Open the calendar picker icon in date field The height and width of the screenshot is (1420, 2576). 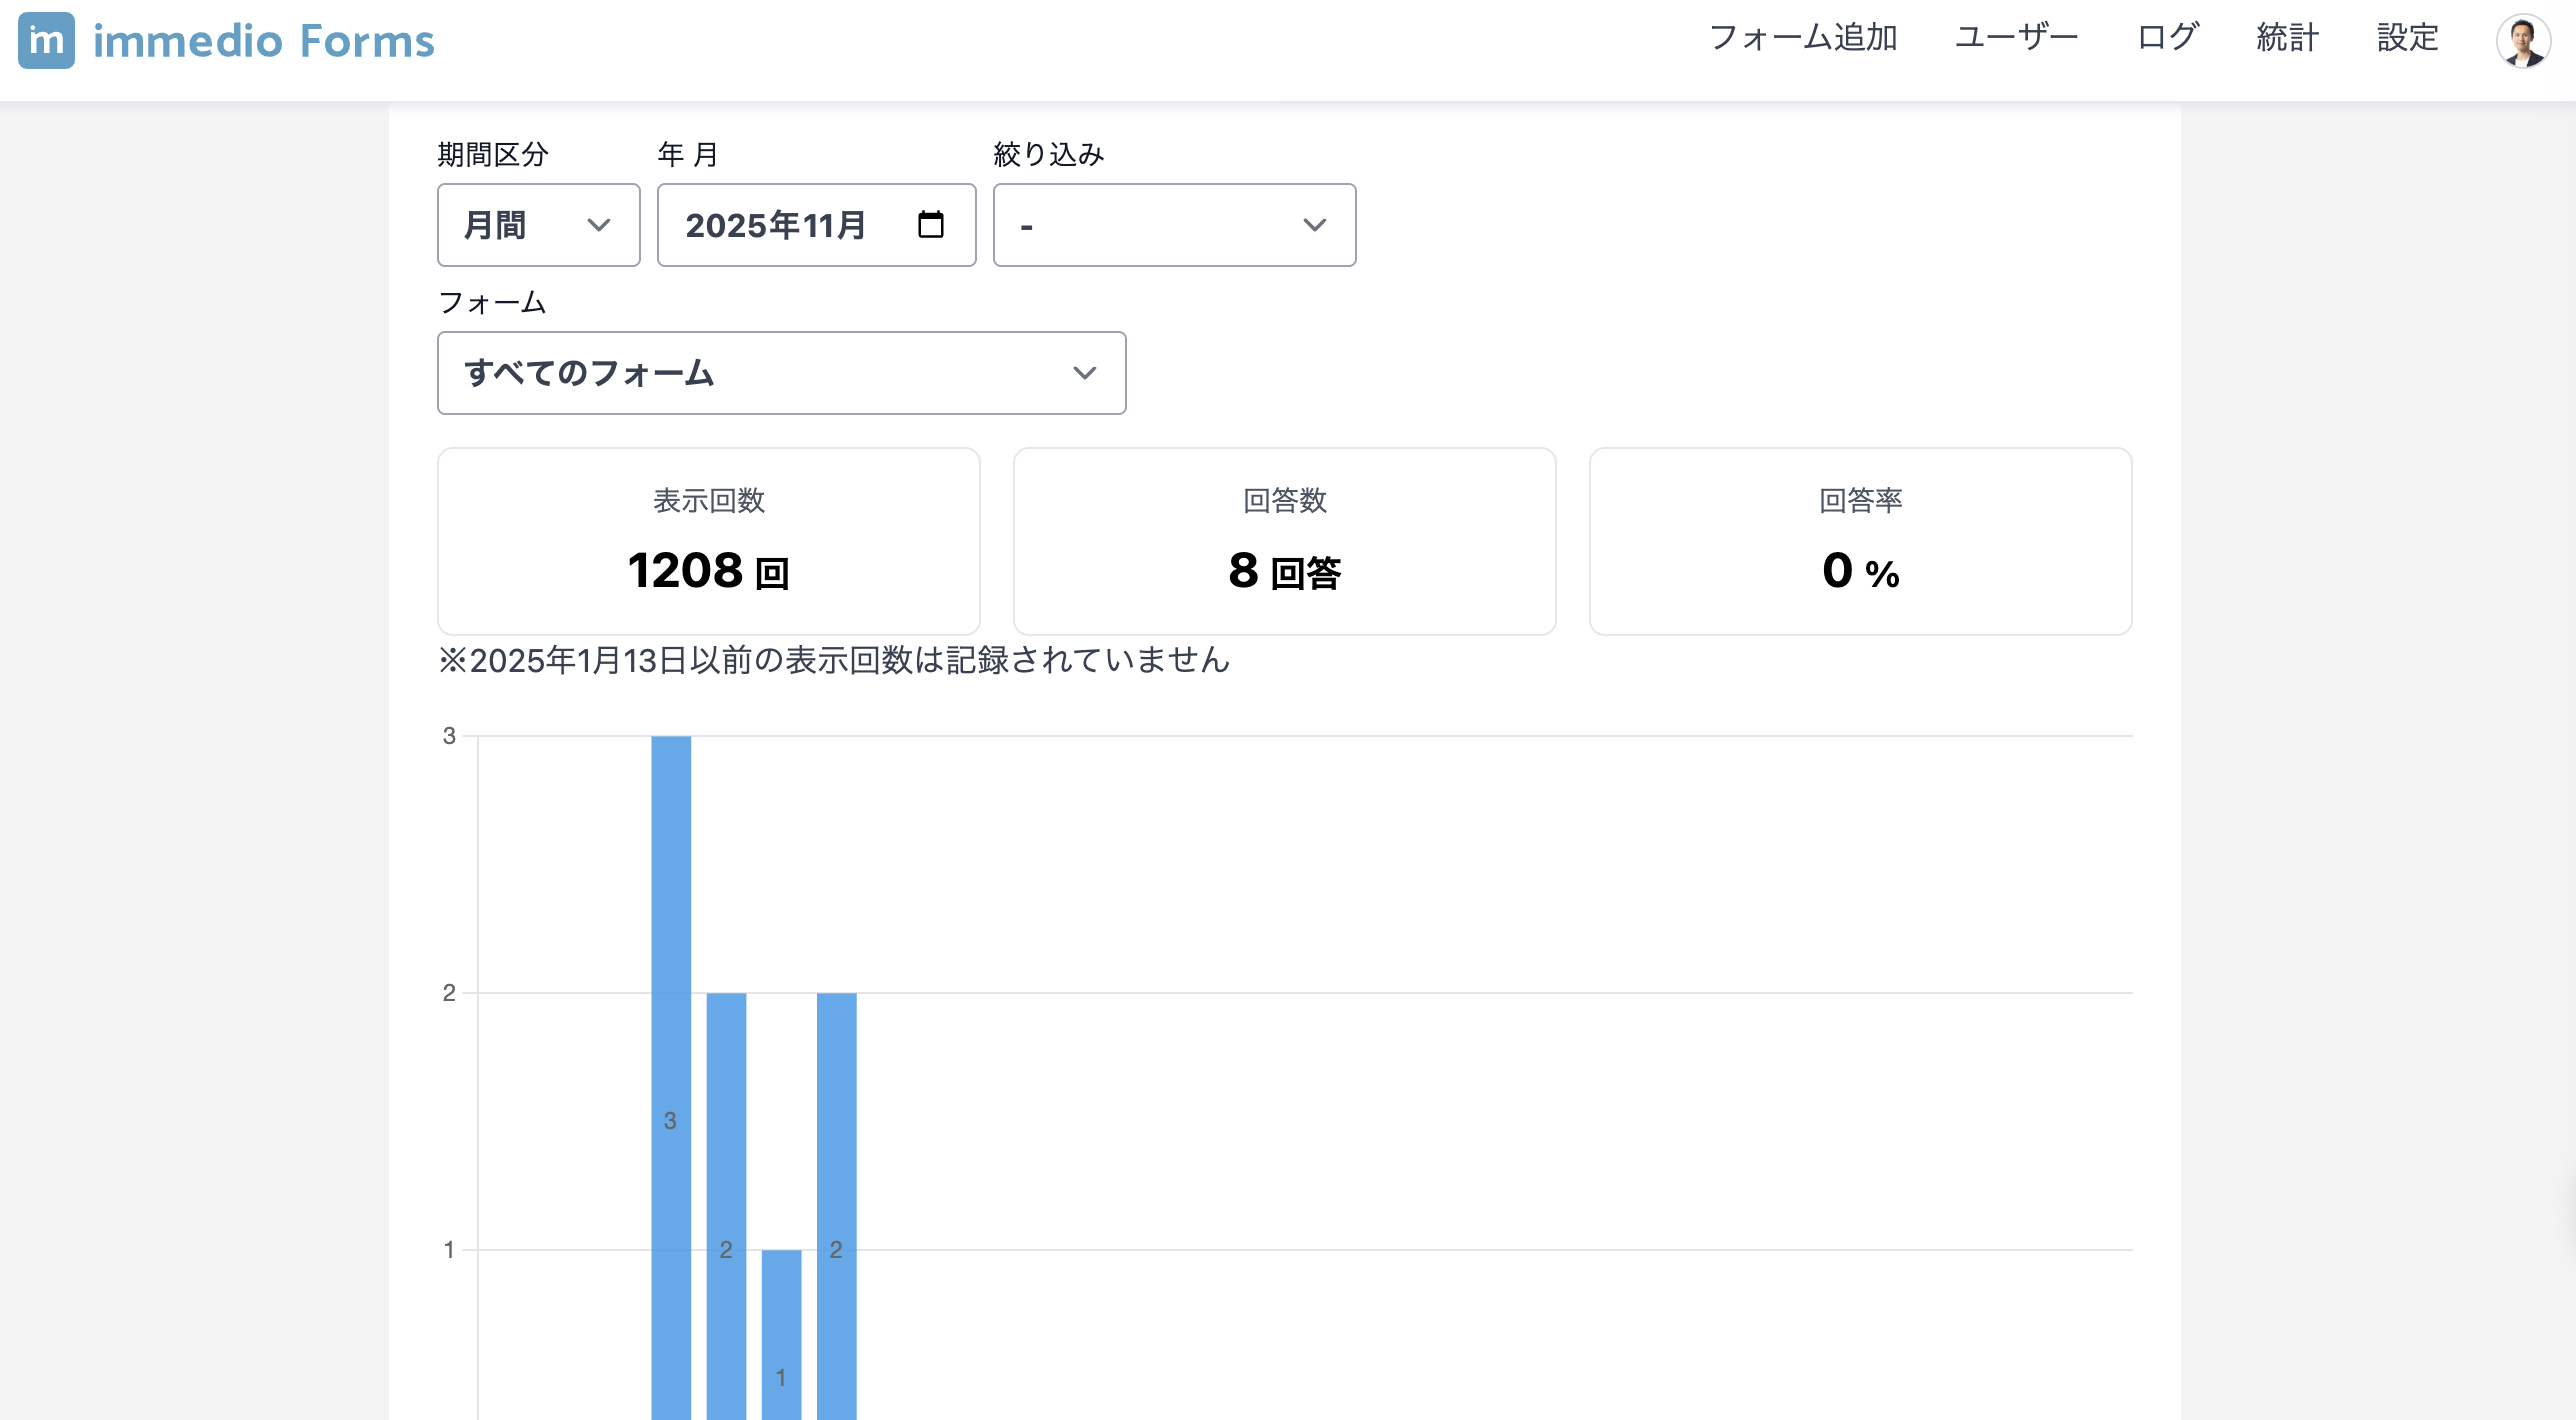tap(930, 225)
